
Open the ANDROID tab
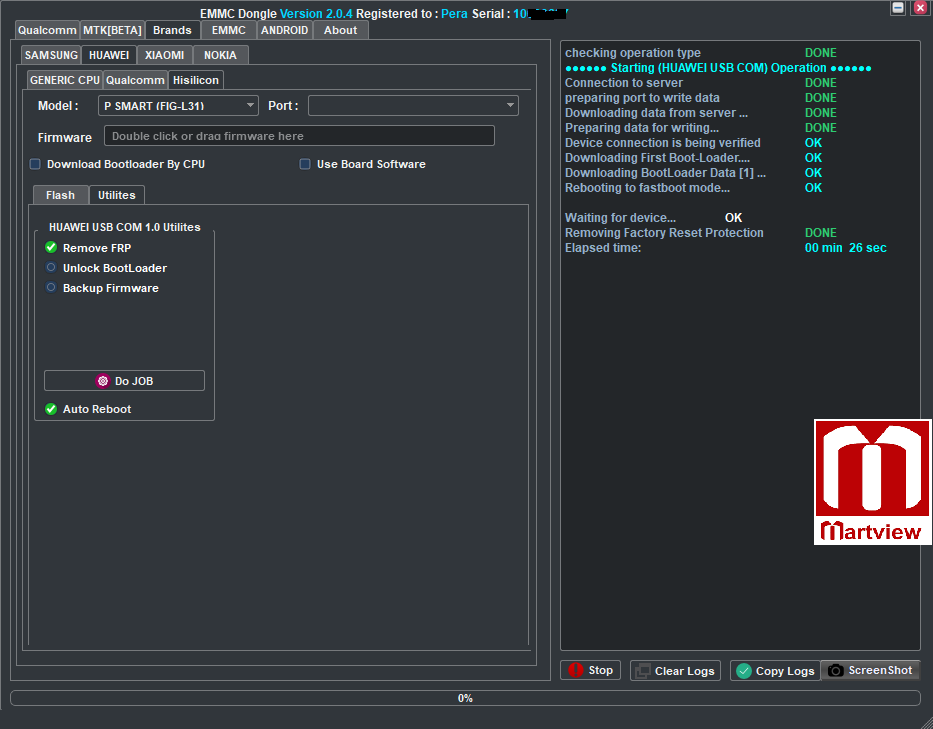pos(284,30)
